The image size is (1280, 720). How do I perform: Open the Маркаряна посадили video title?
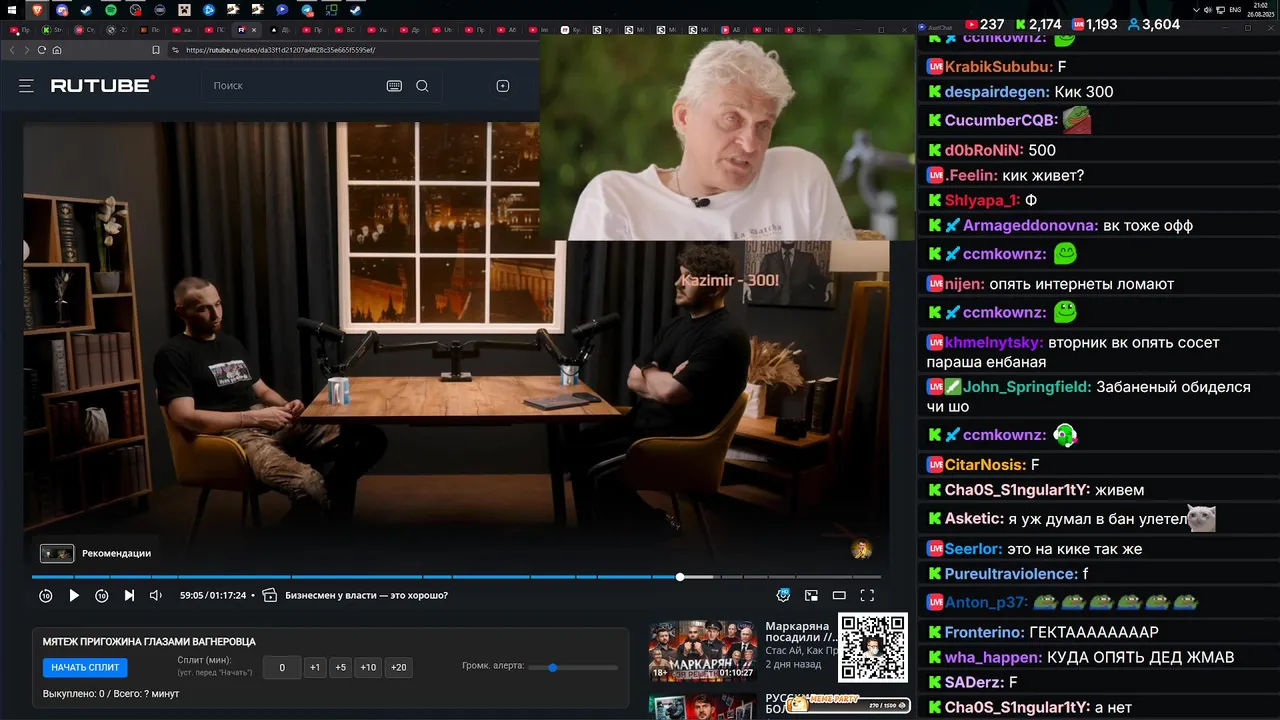(801, 632)
